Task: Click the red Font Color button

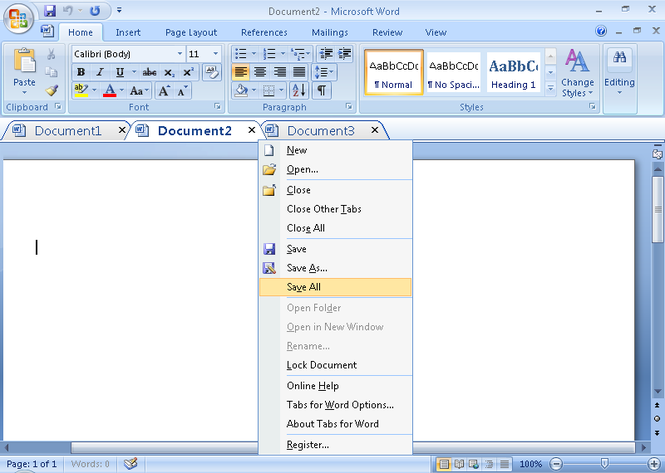Action: tap(109, 90)
